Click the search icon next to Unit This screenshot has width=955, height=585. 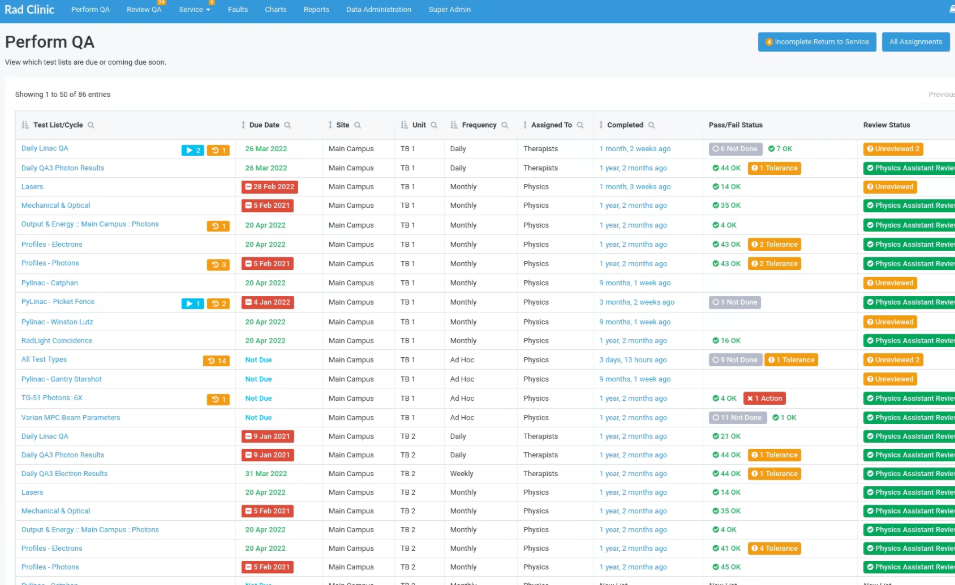(x=434, y=125)
